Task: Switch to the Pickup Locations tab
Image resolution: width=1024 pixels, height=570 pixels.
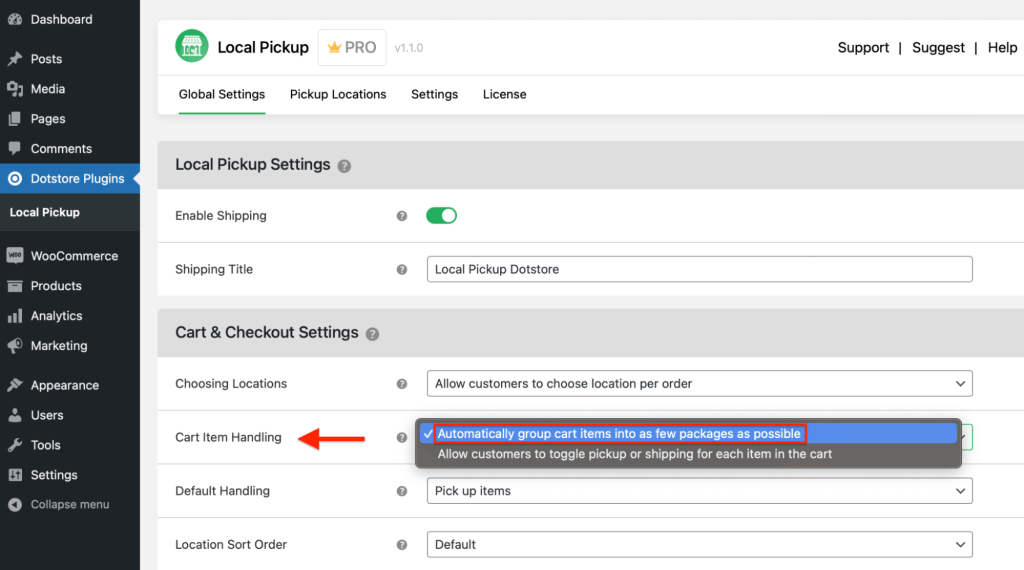Action: coord(338,94)
